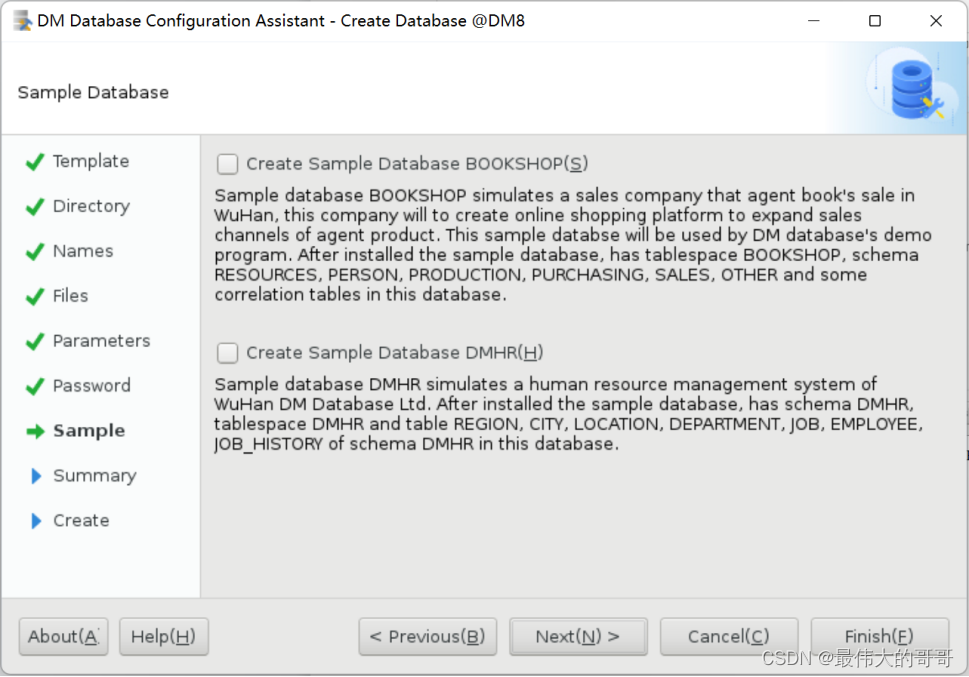
Task: Select the Directory step in sidebar
Action: [91, 206]
